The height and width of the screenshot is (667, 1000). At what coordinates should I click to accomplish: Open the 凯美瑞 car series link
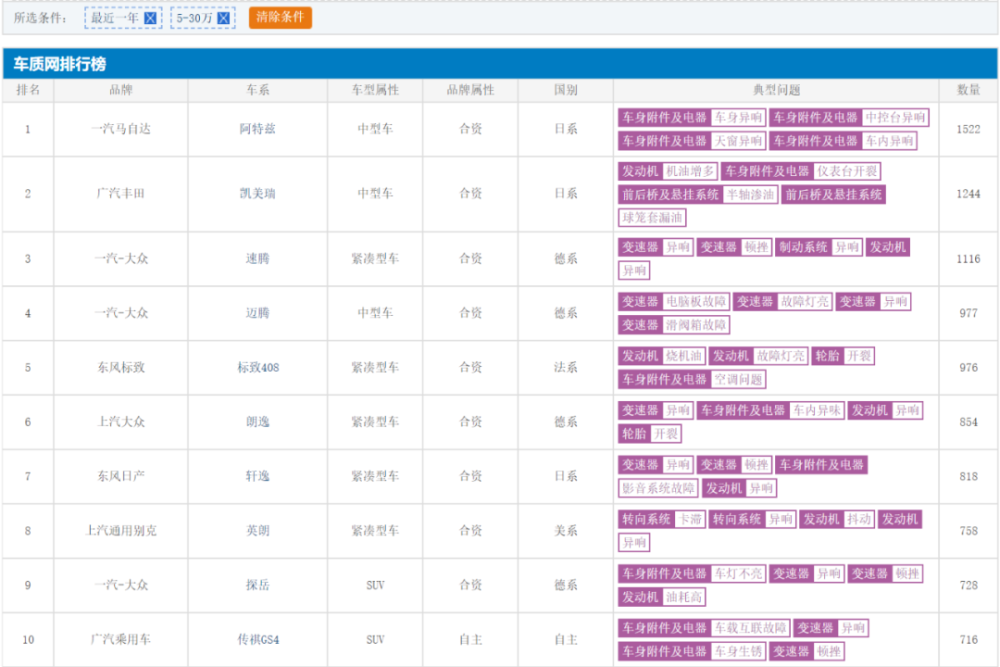[x=258, y=193]
